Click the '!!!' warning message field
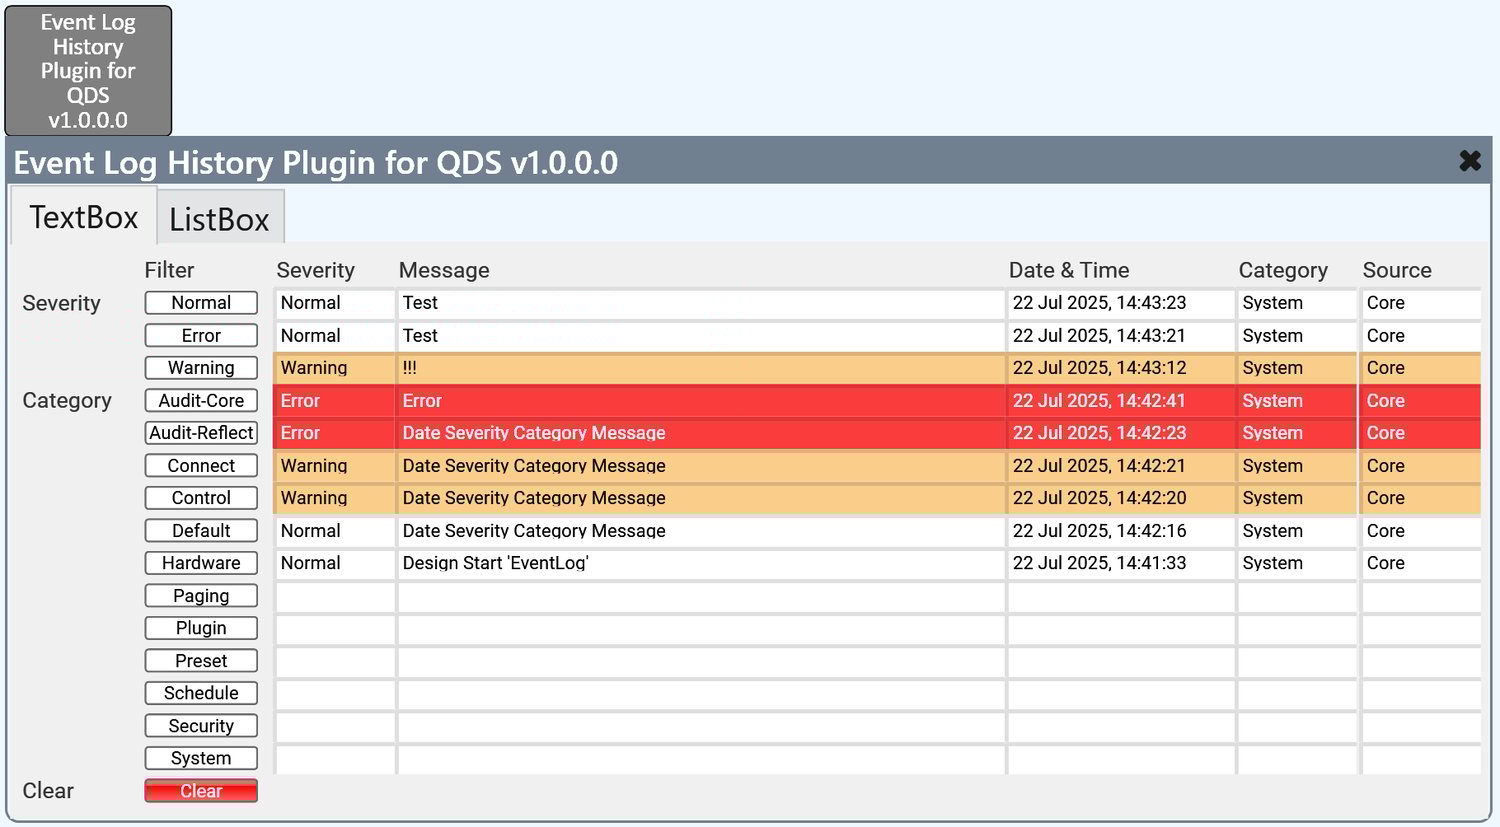 pyautogui.click(x=700, y=368)
